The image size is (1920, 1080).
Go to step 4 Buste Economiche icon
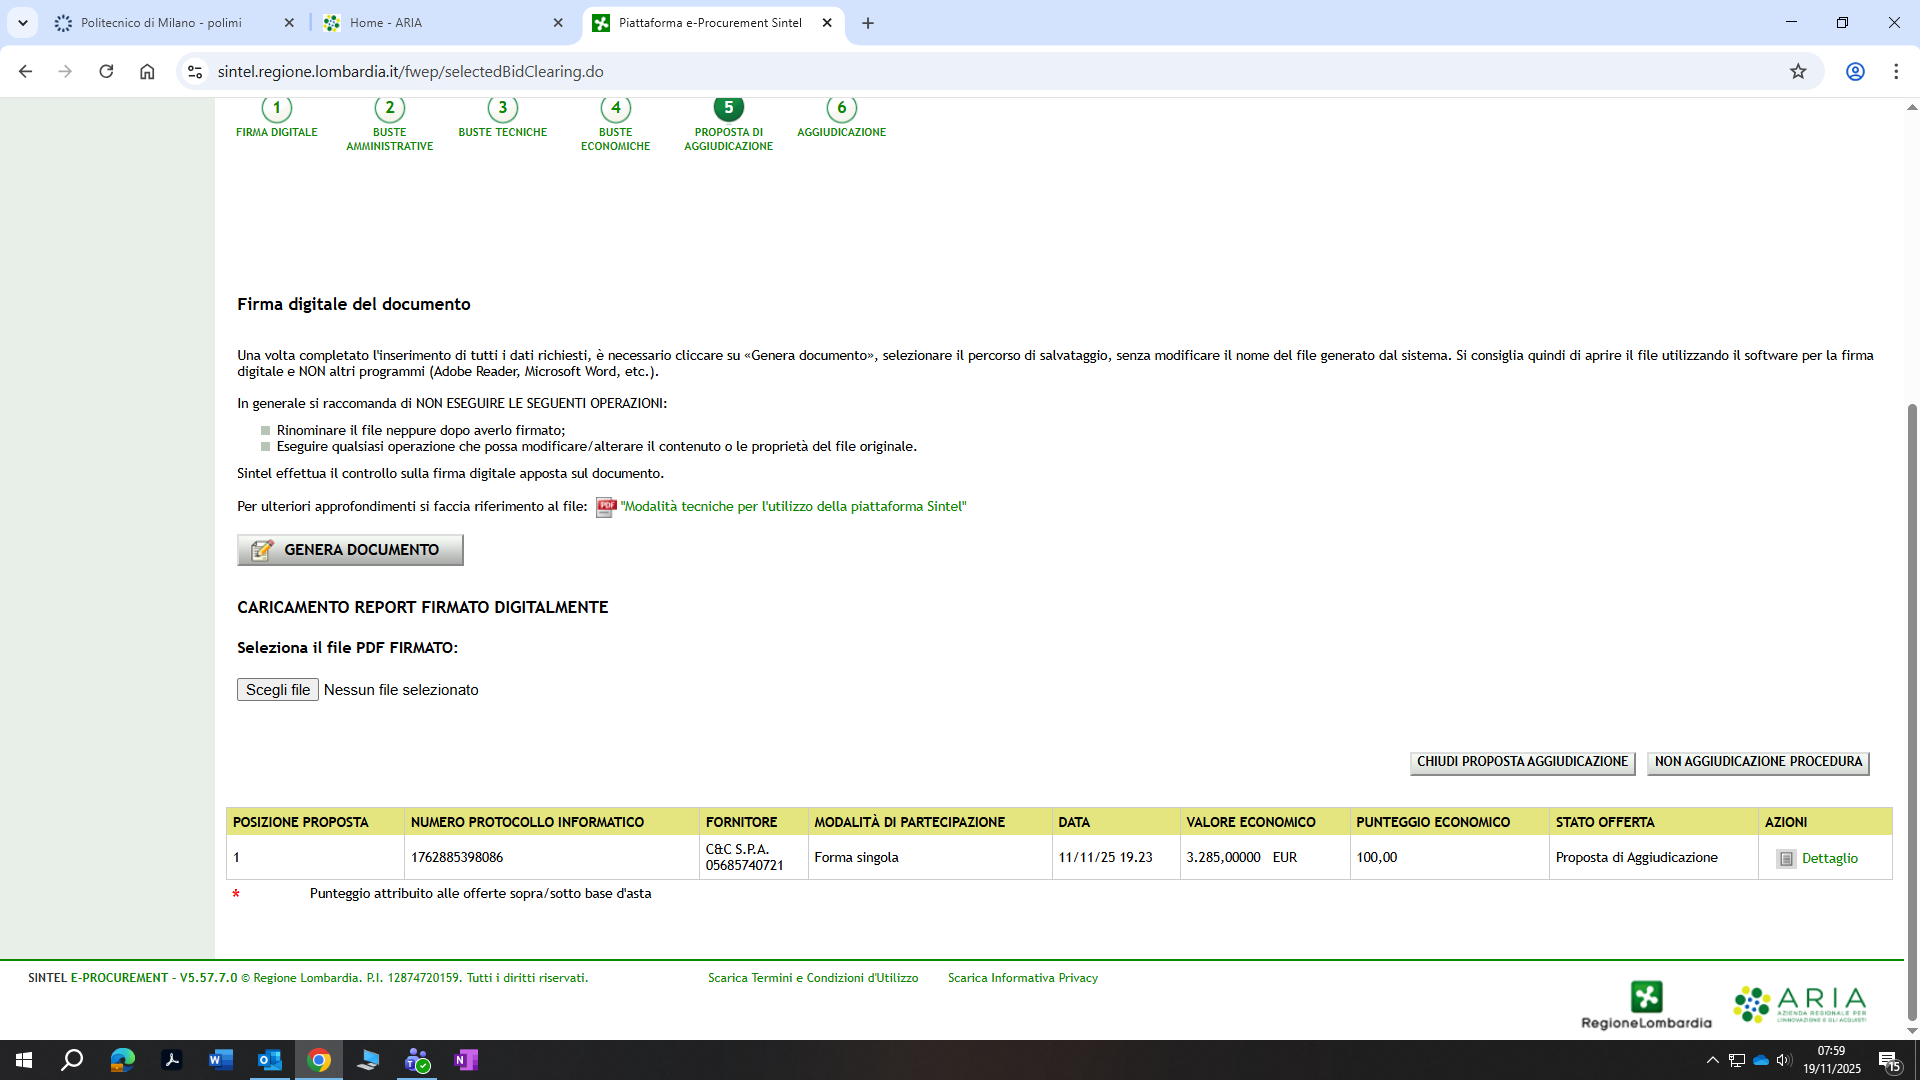[x=616, y=108]
